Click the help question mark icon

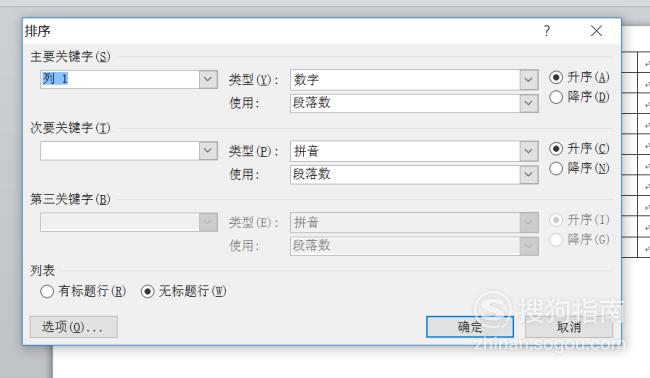547,31
